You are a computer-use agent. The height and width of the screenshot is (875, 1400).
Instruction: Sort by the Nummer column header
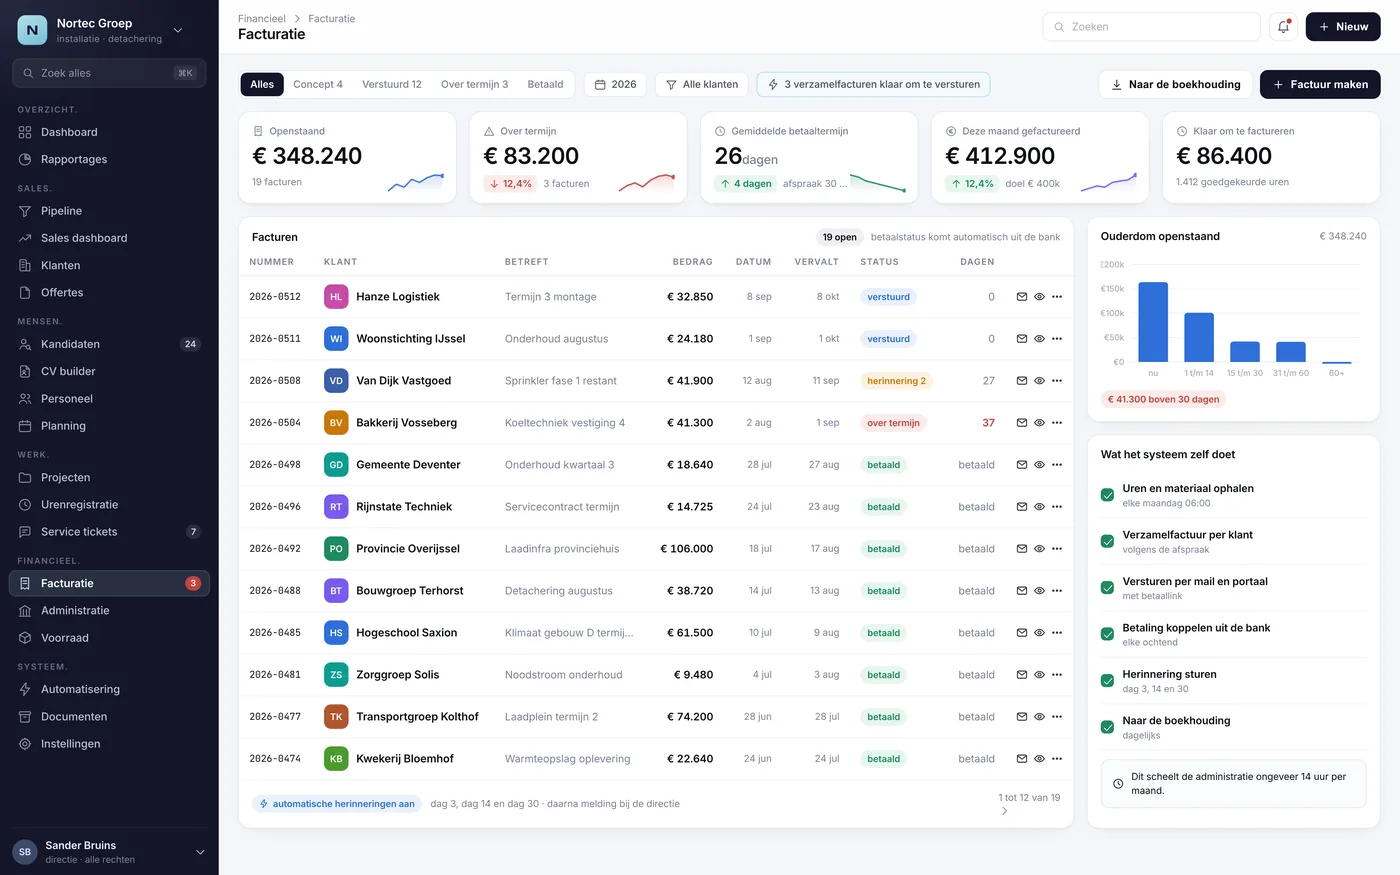pos(272,262)
